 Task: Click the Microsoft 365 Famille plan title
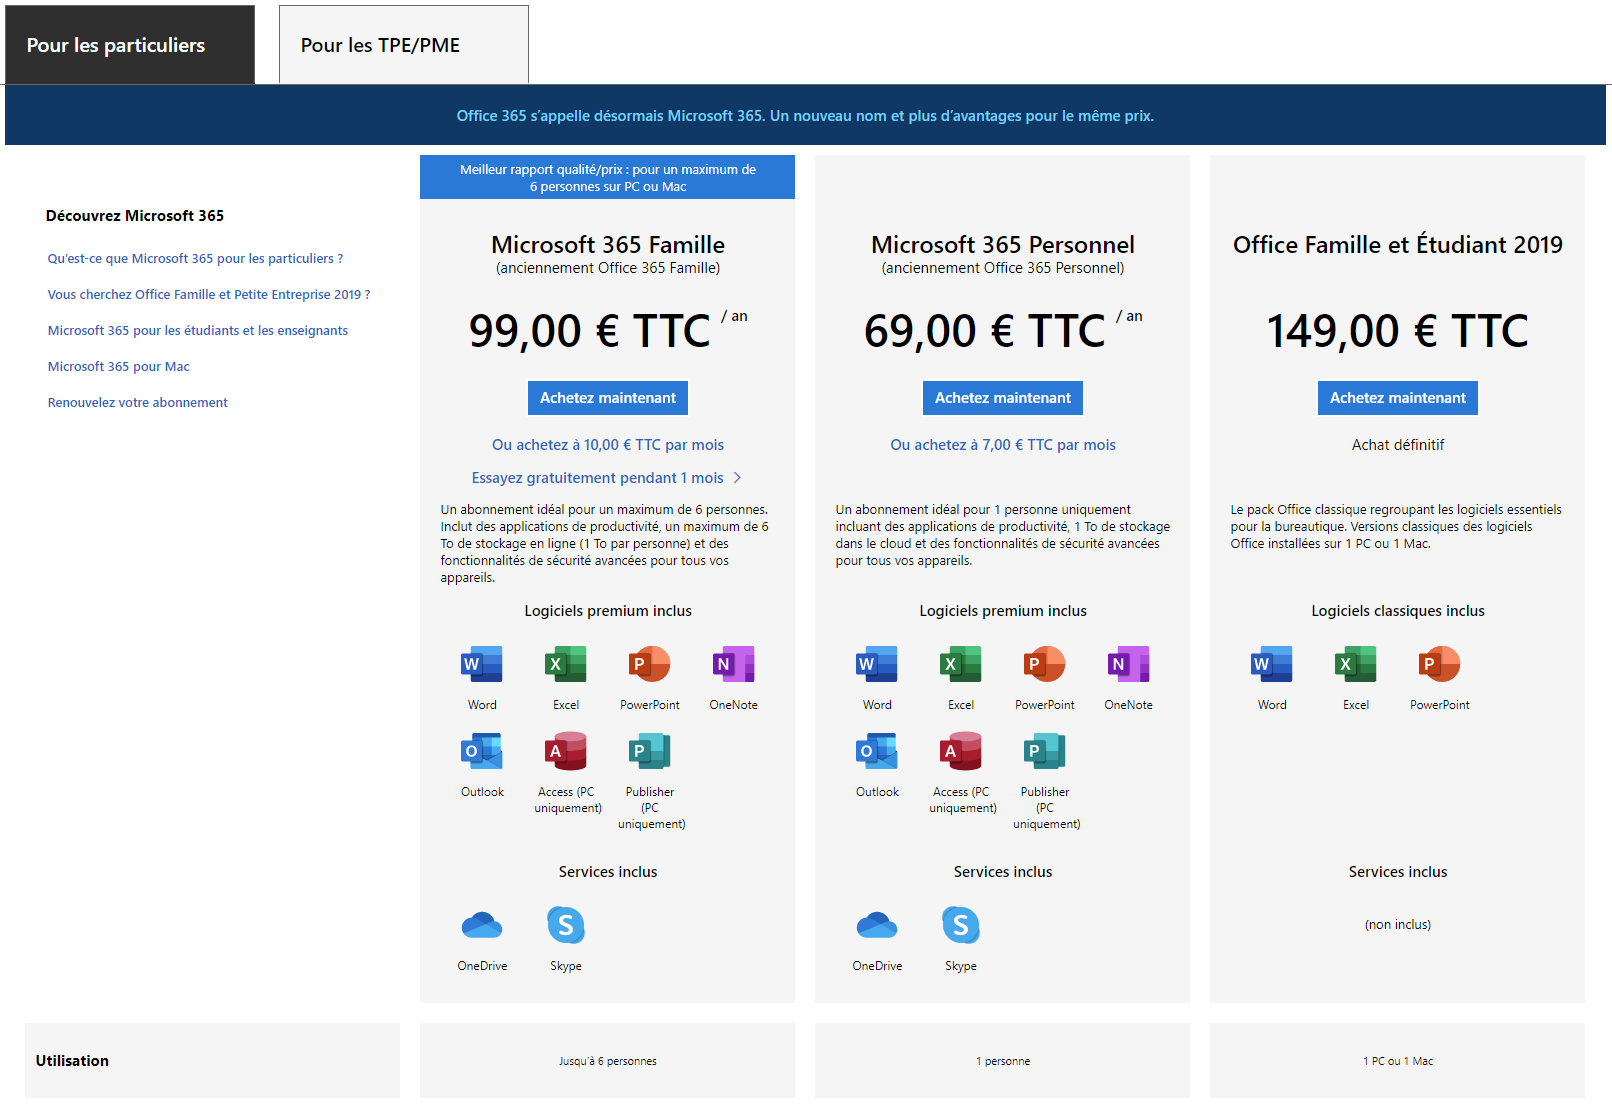[x=608, y=245]
